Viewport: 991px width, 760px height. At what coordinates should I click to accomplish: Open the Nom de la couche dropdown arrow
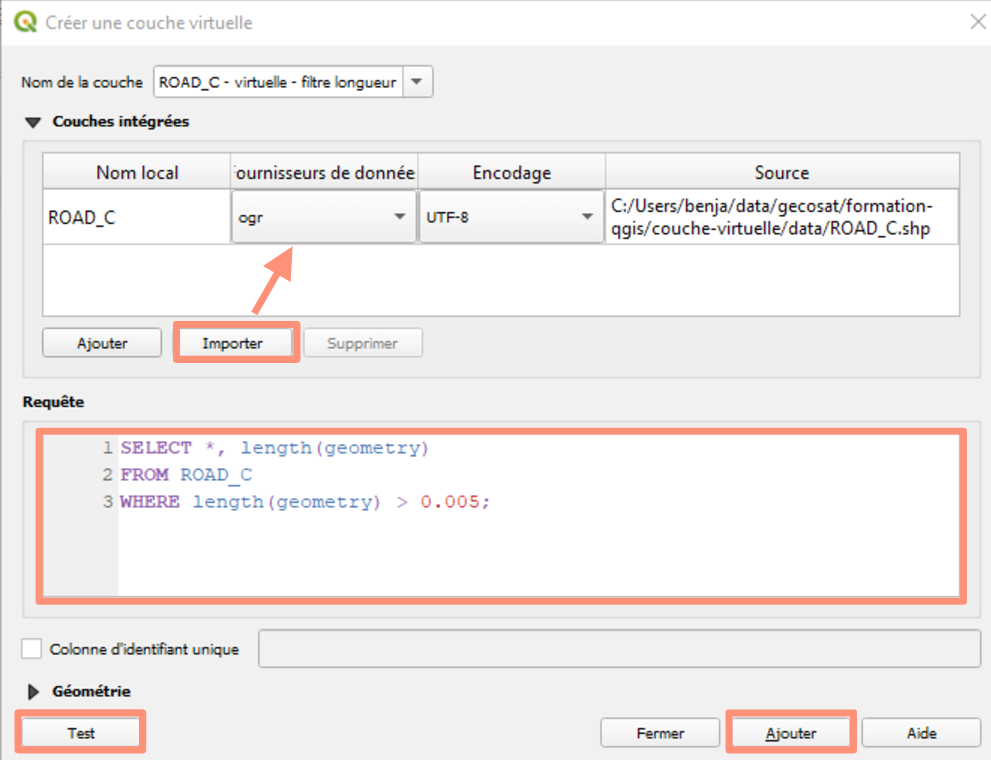coord(418,82)
